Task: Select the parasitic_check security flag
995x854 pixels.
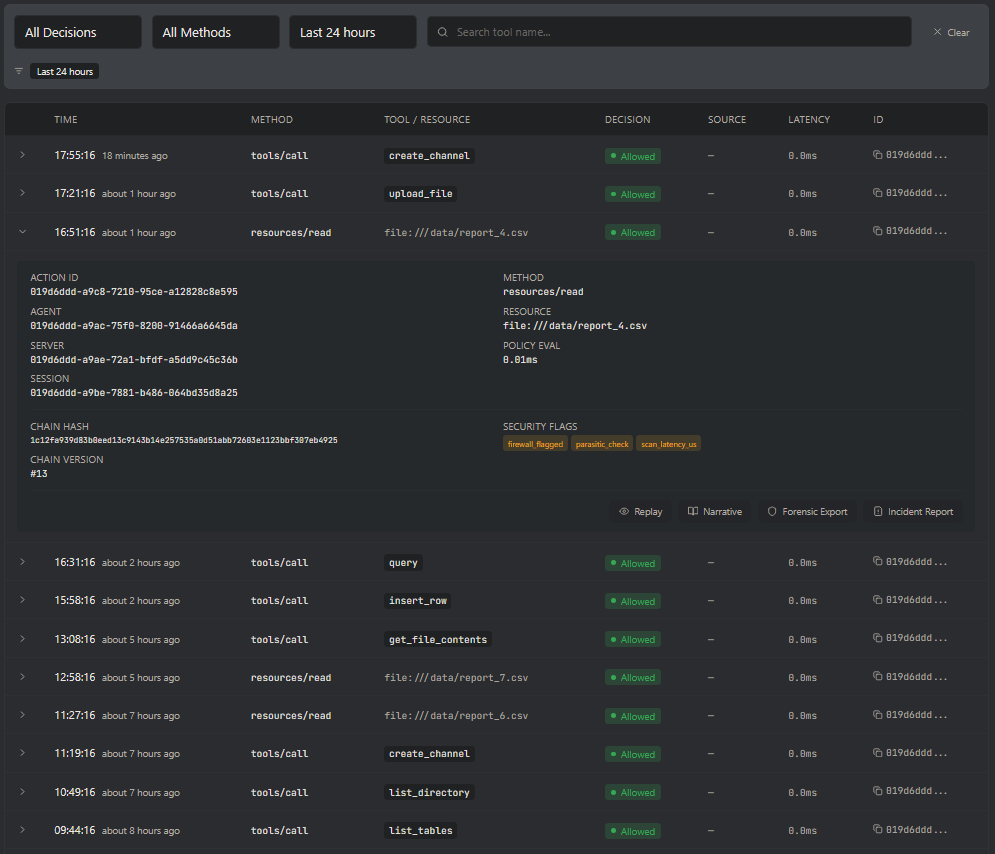Action: (601, 443)
